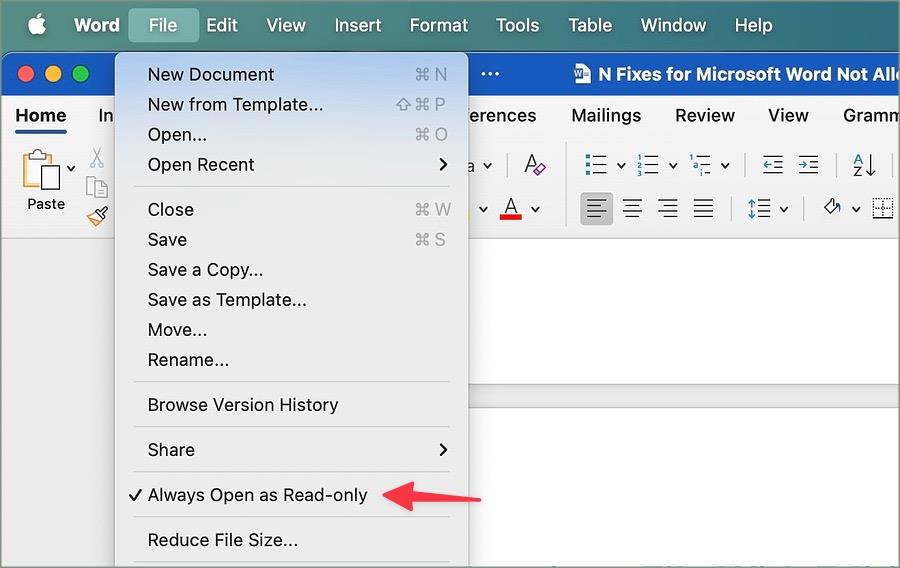900x568 pixels.
Task: Click the Paste label button
Action: click(x=46, y=204)
